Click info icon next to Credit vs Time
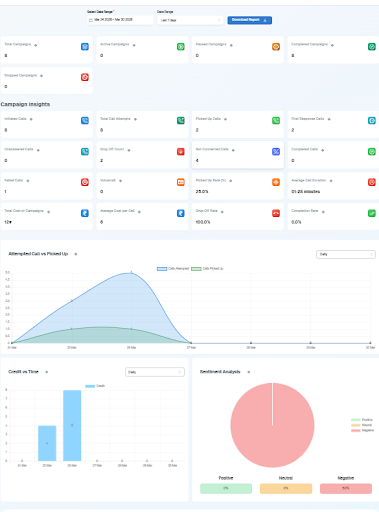The height and width of the screenshot is (512, 379). coord(47,372)
